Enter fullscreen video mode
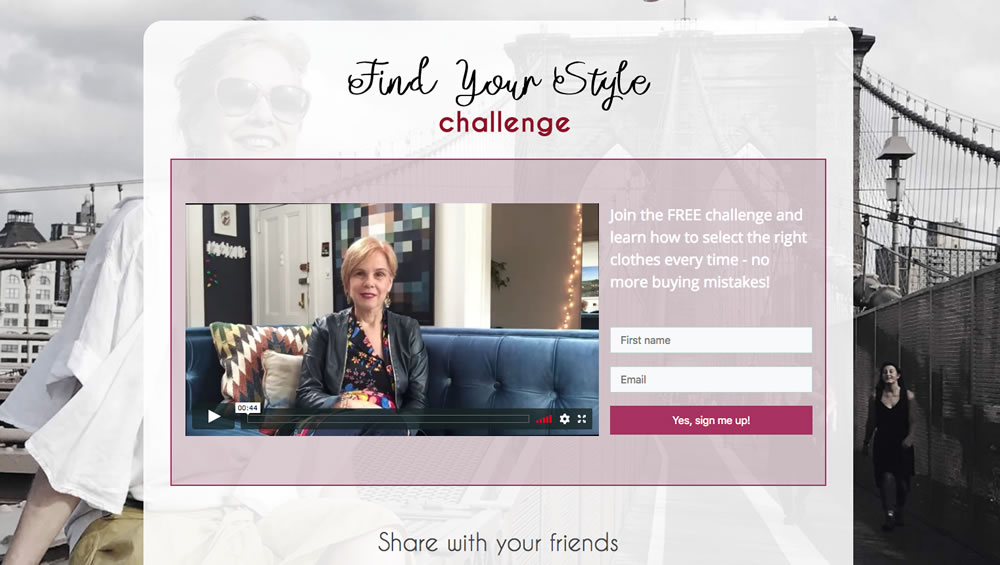The width and height of the screenshot is (1000, 565). pos(582,419)
